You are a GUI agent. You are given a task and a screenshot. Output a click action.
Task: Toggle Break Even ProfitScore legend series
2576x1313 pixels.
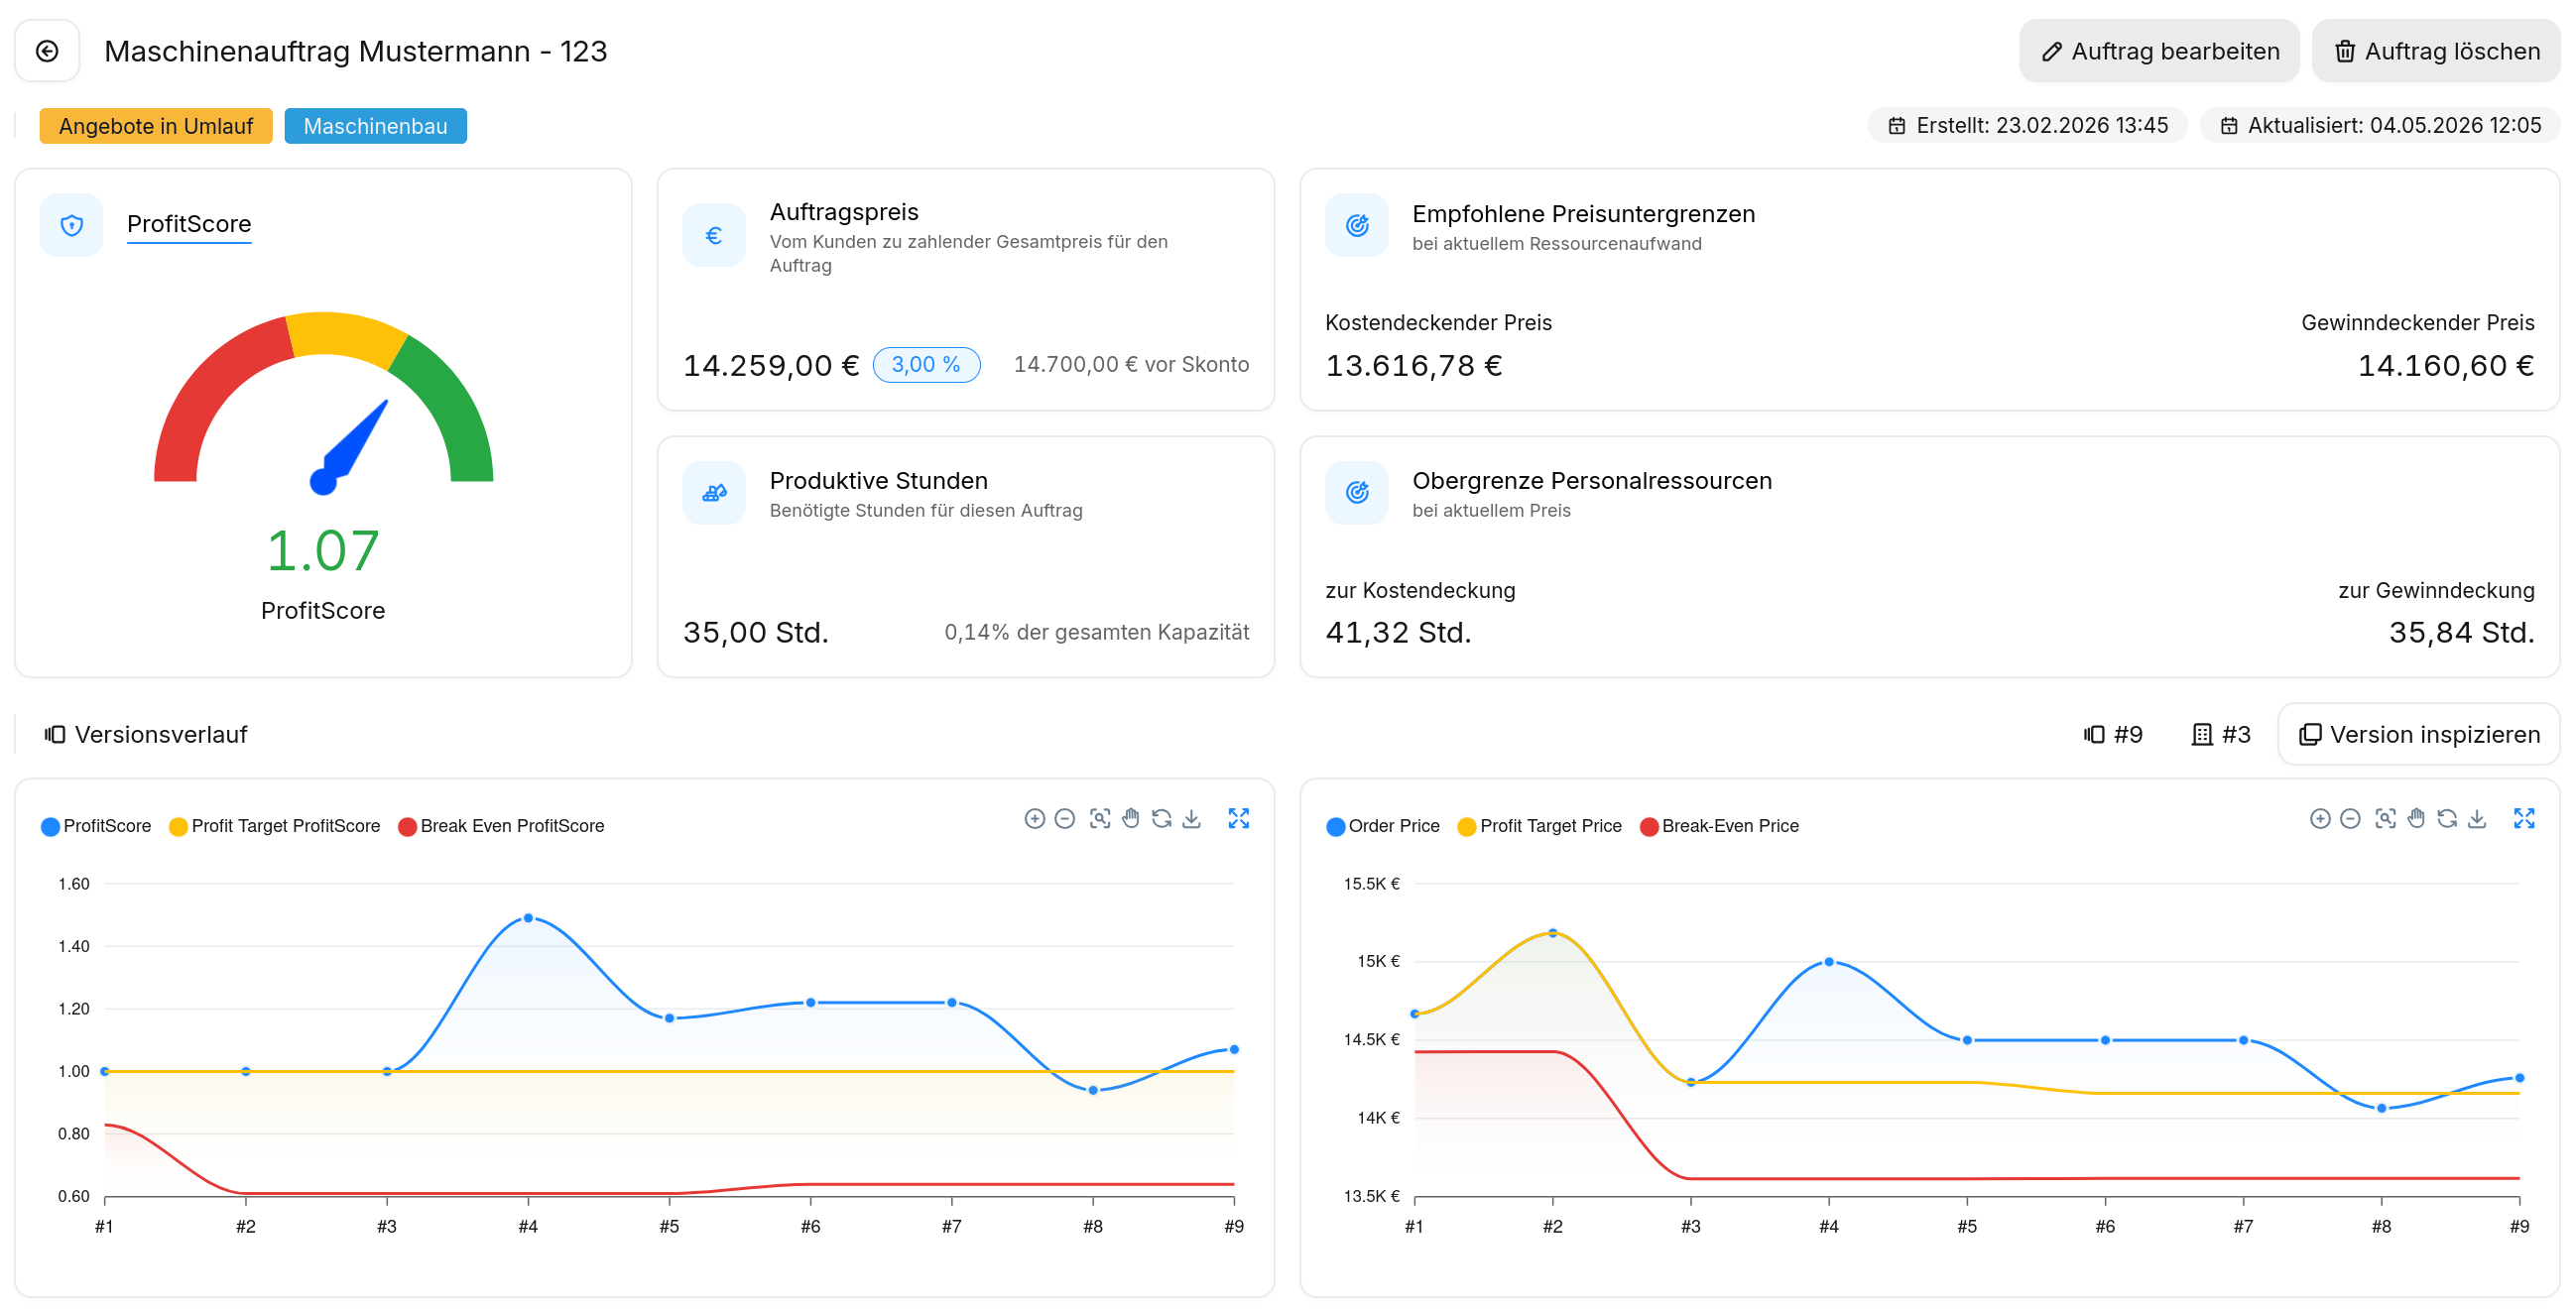[x=501, y=826]
